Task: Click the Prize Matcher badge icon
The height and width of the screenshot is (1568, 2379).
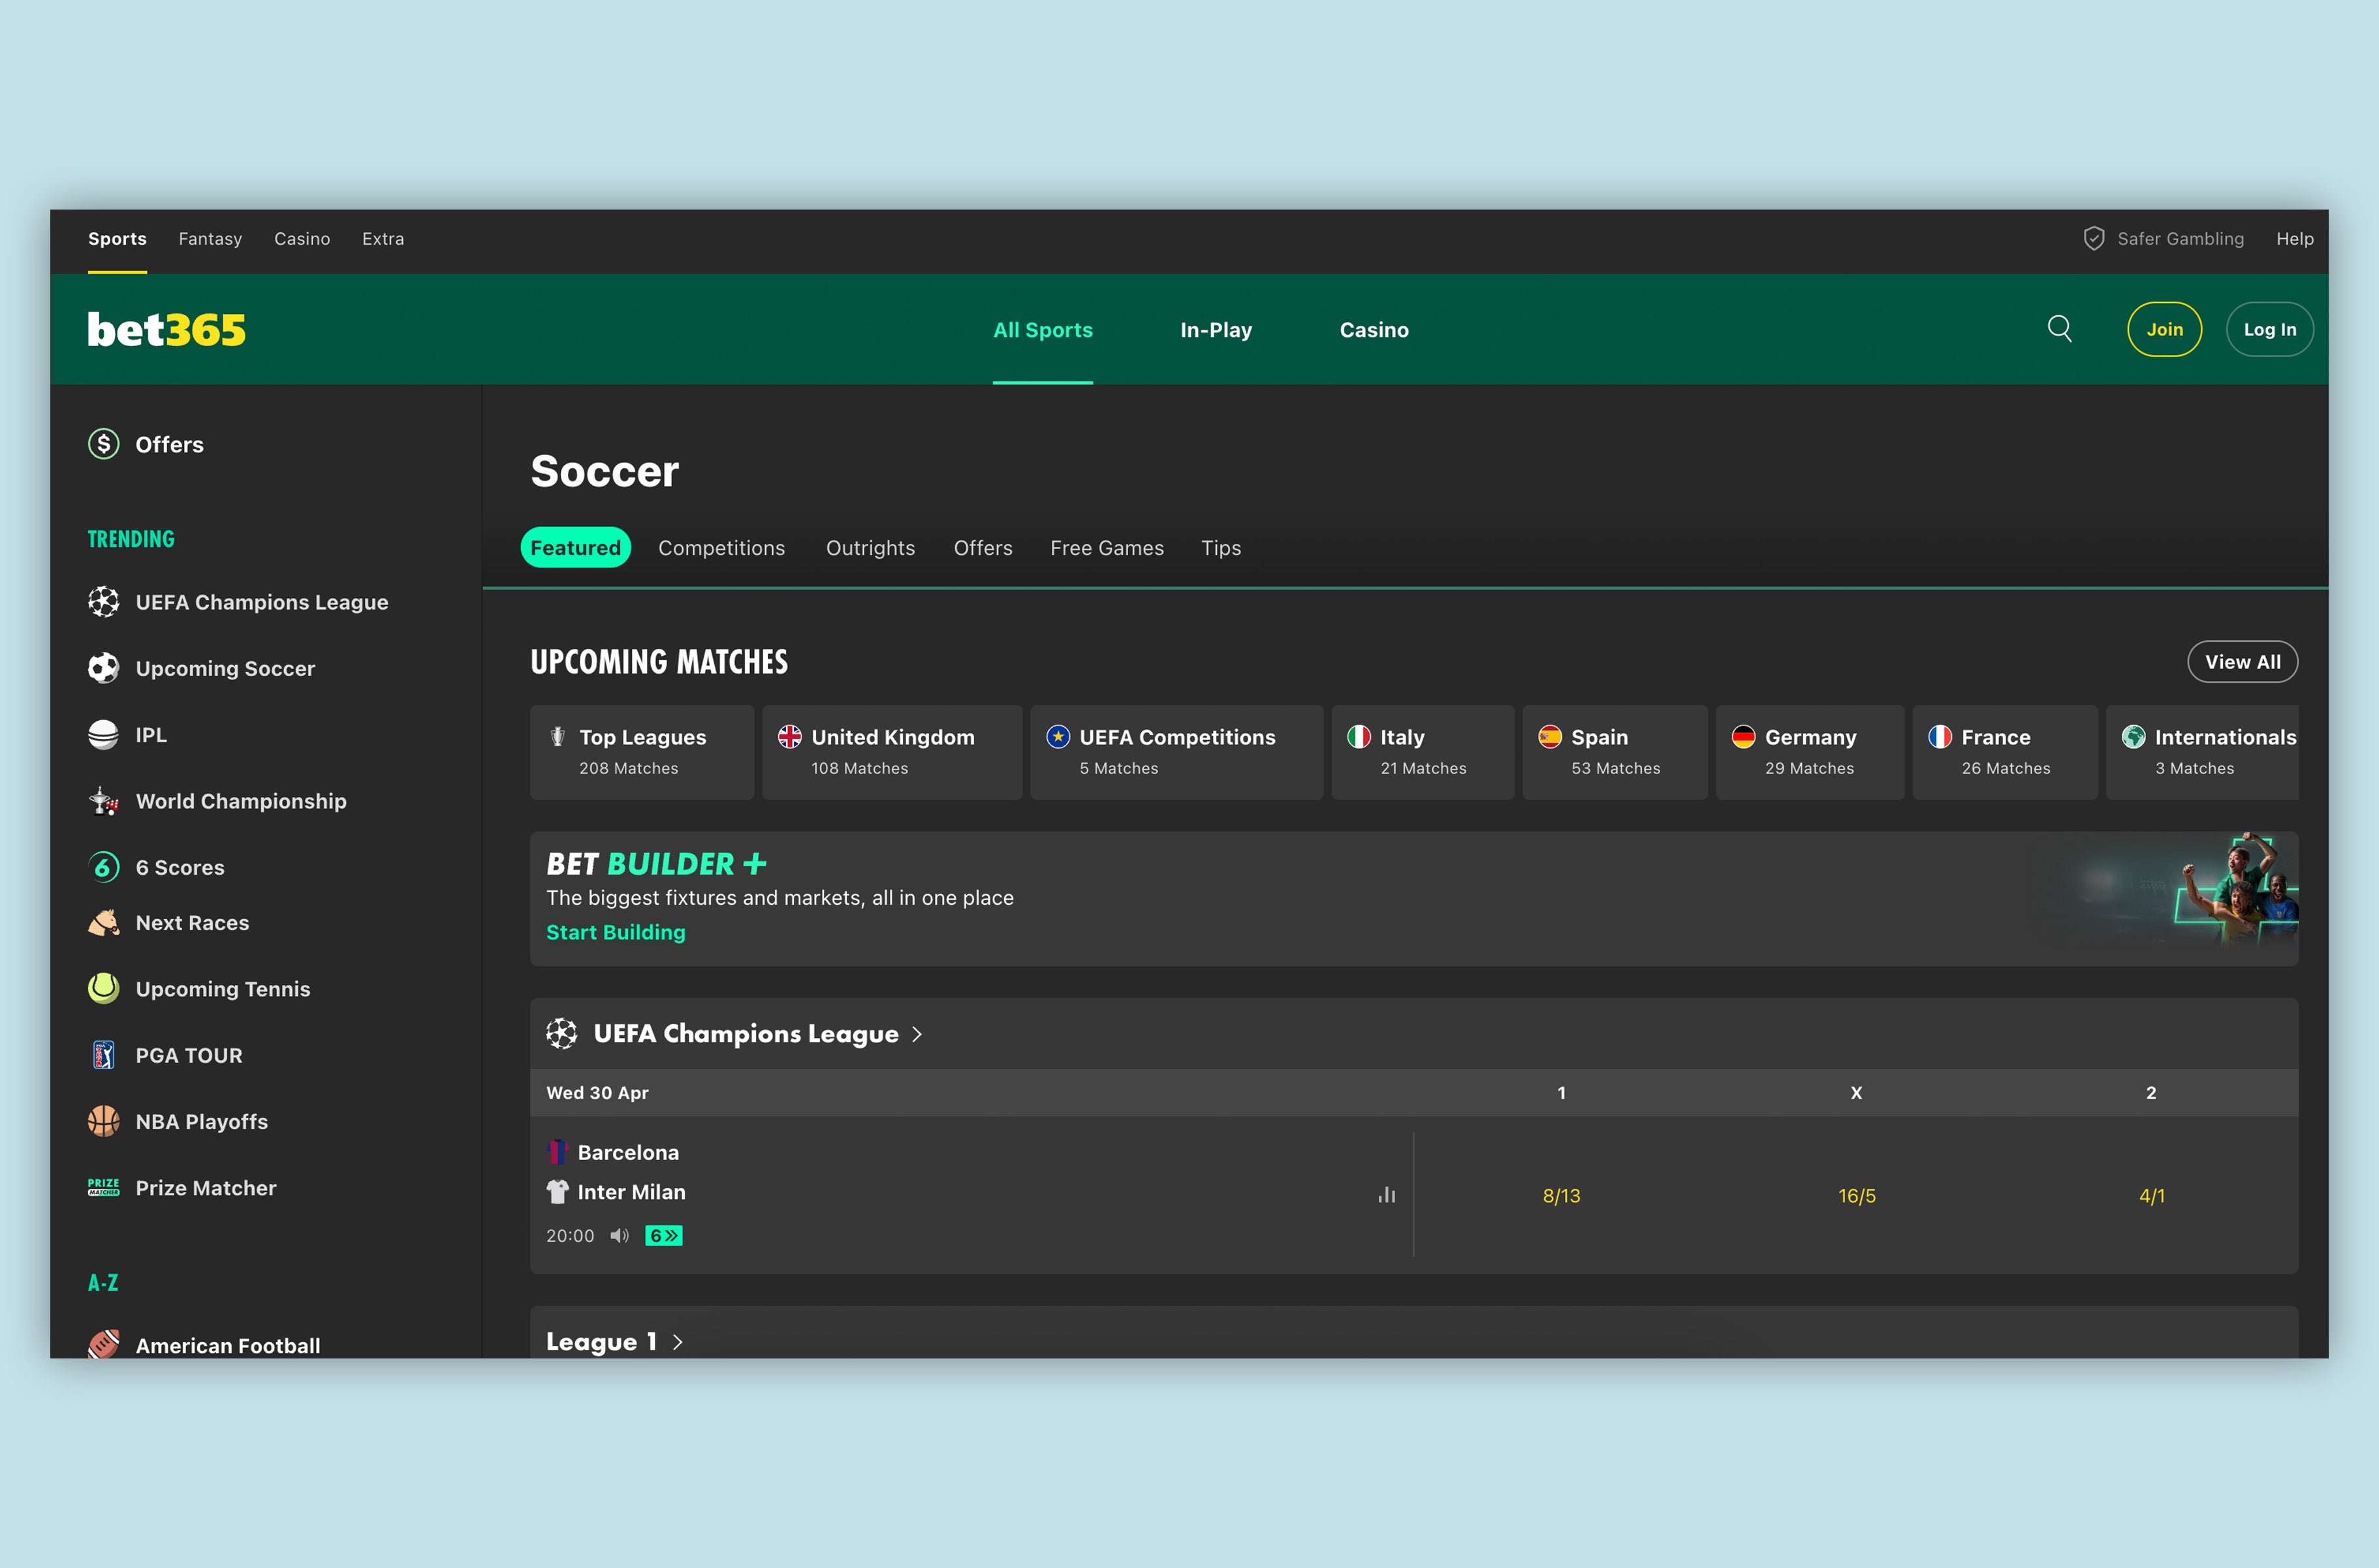Action: click(x=104, y=1187)
